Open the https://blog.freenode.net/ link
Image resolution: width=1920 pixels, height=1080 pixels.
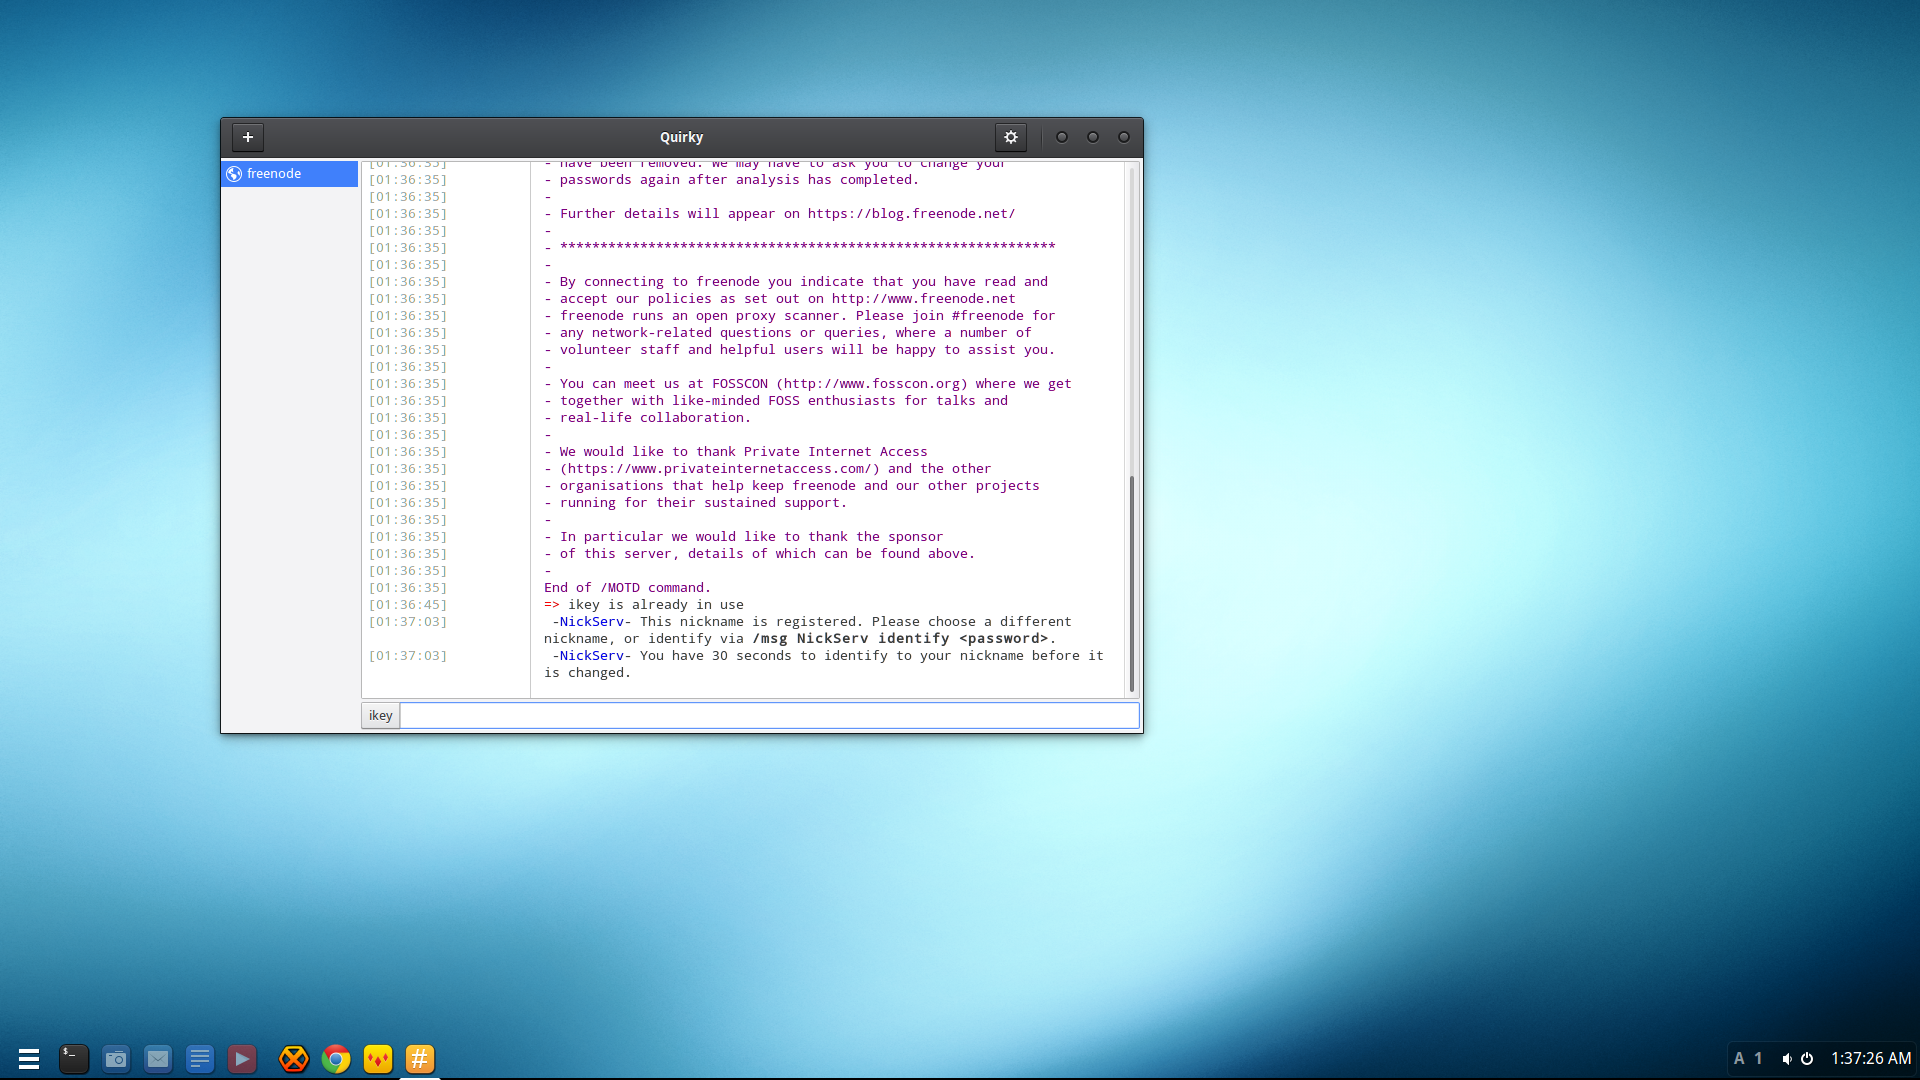pos(911,213)
